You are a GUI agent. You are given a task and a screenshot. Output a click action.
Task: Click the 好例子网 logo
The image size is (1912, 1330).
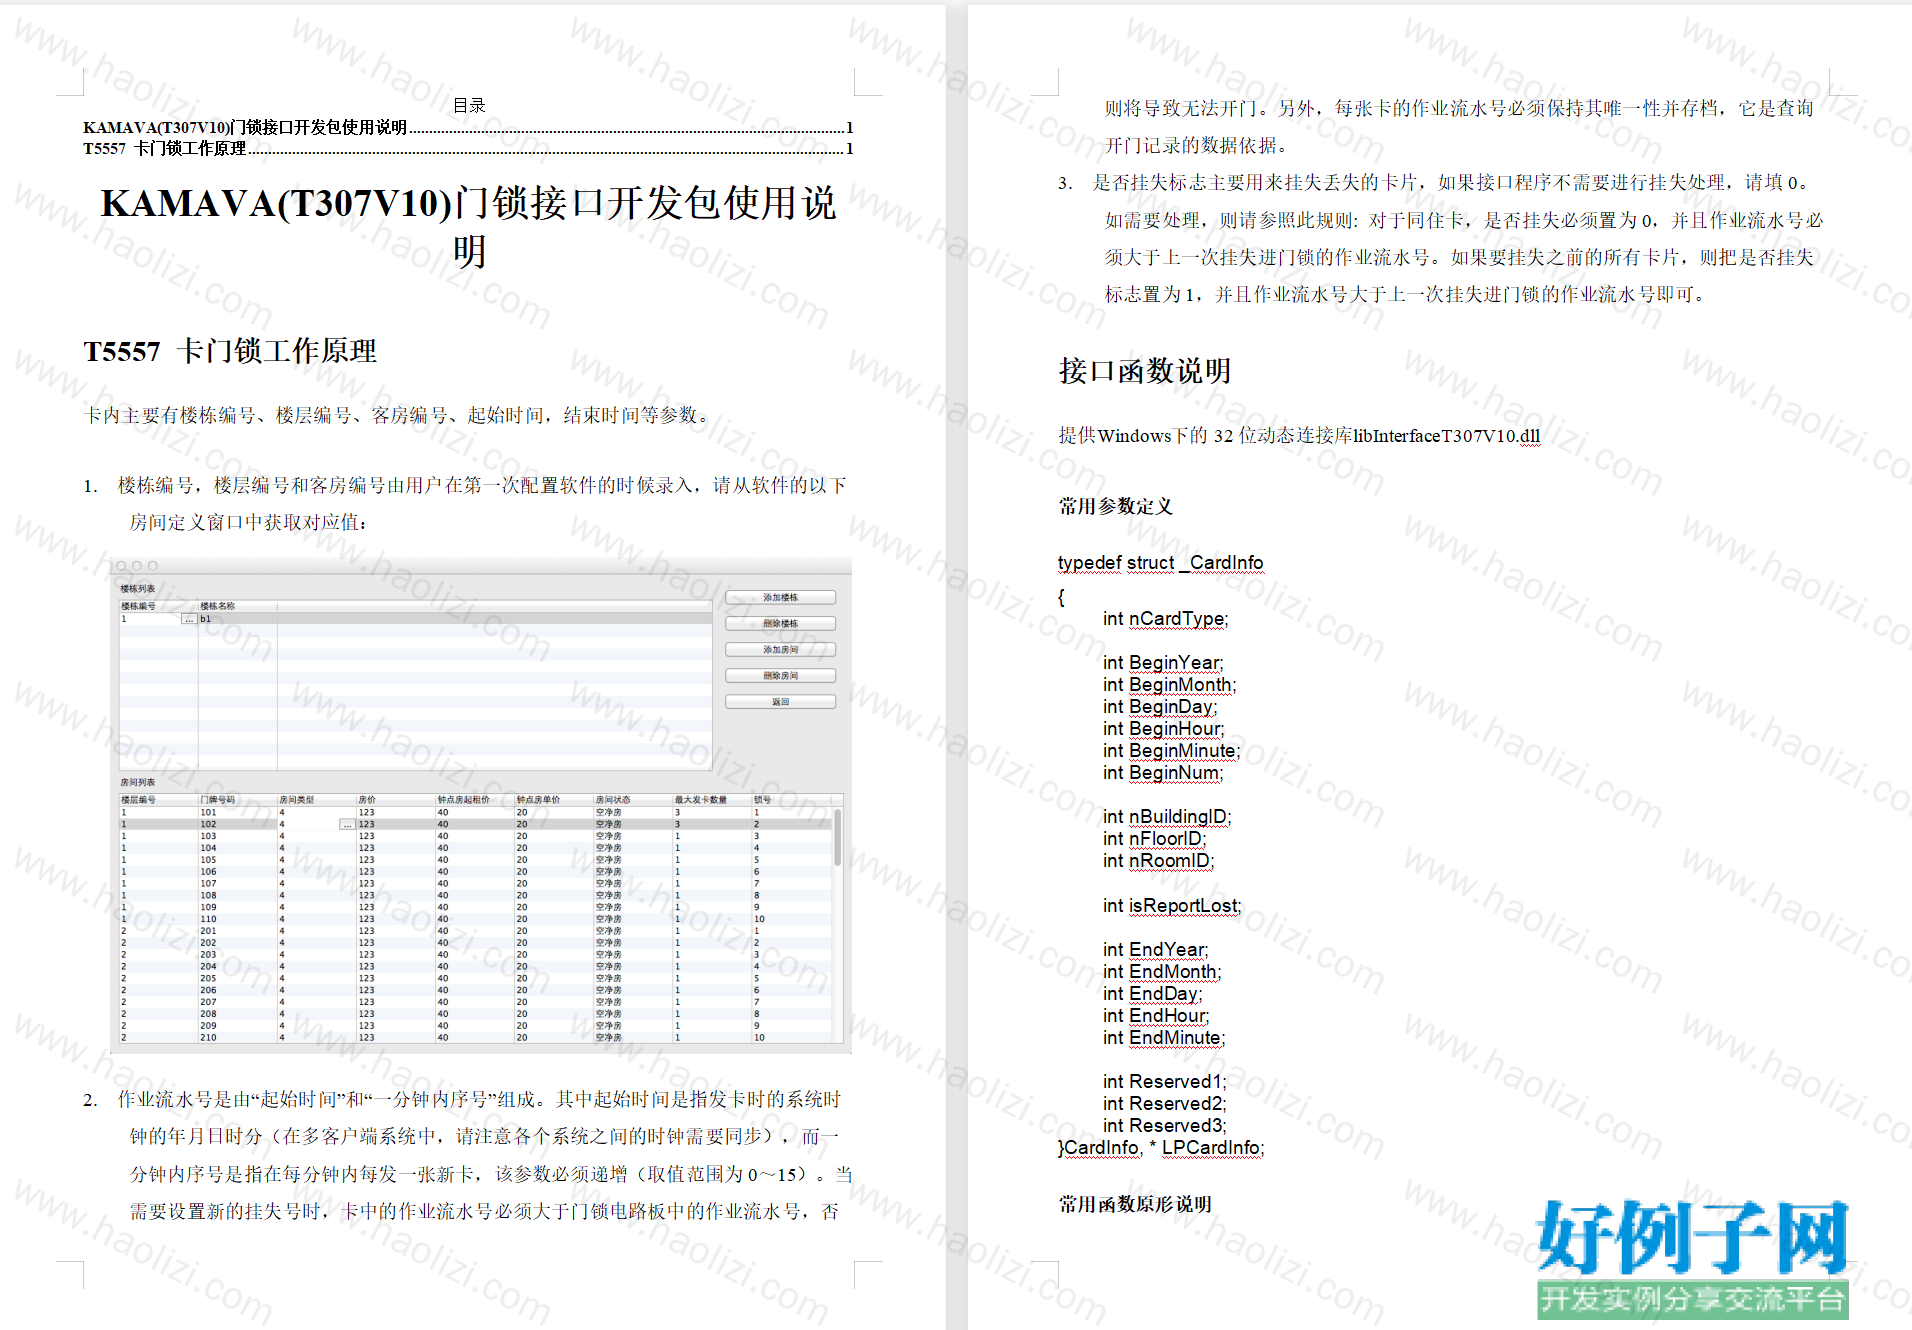click(x=1692, y=1258)
